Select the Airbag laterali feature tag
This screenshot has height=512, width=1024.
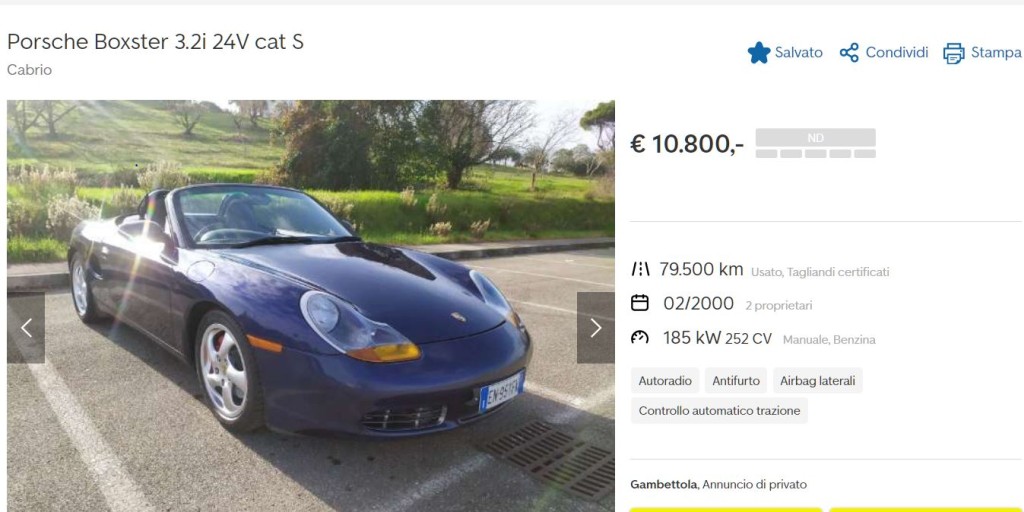pos(818,381)
